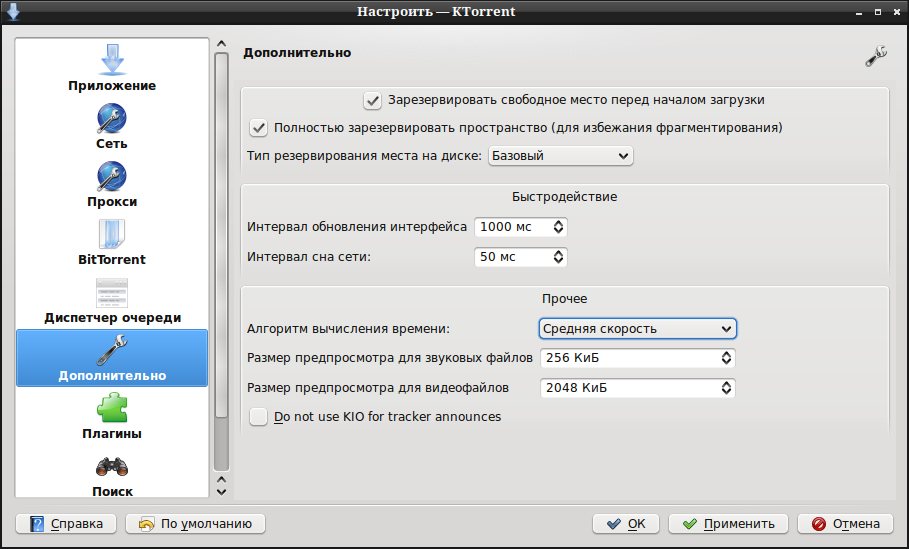This screenshot has height=549, width=909.
Task: Click the Интервал сна сети label
Action: pos(308,257)
